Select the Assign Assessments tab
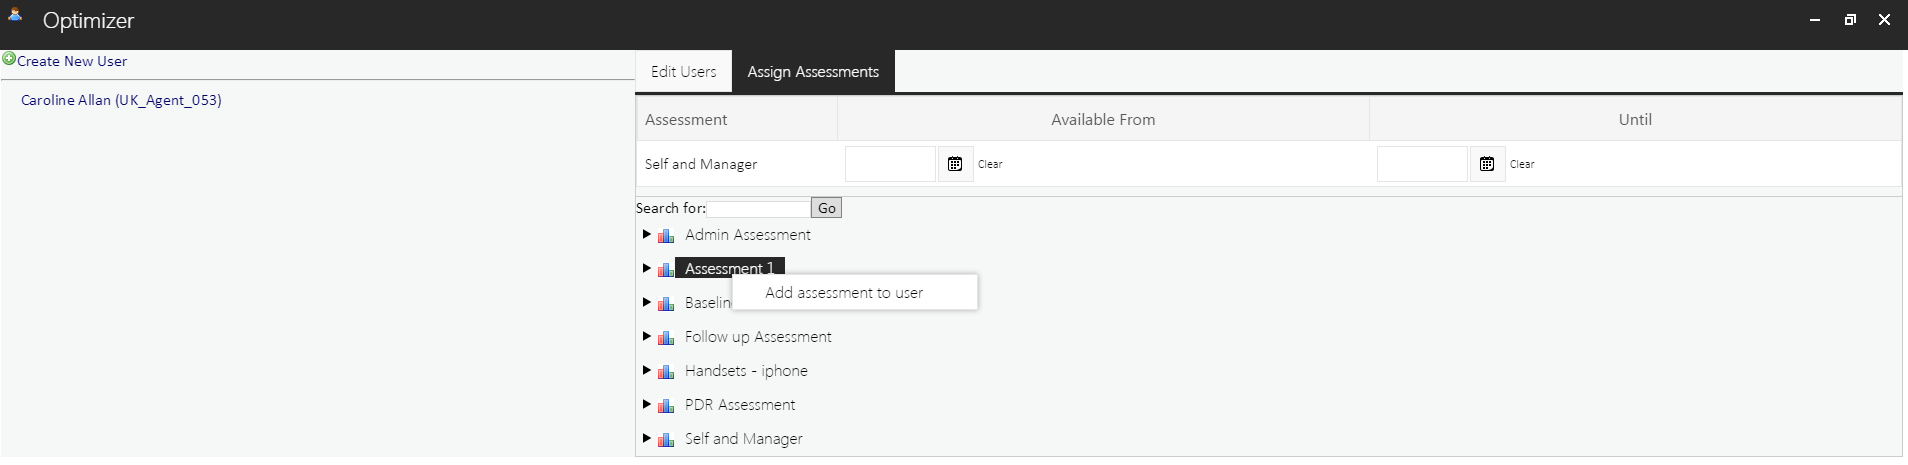This screenshot has width=1908, height=465. click(x=813, y=72)
